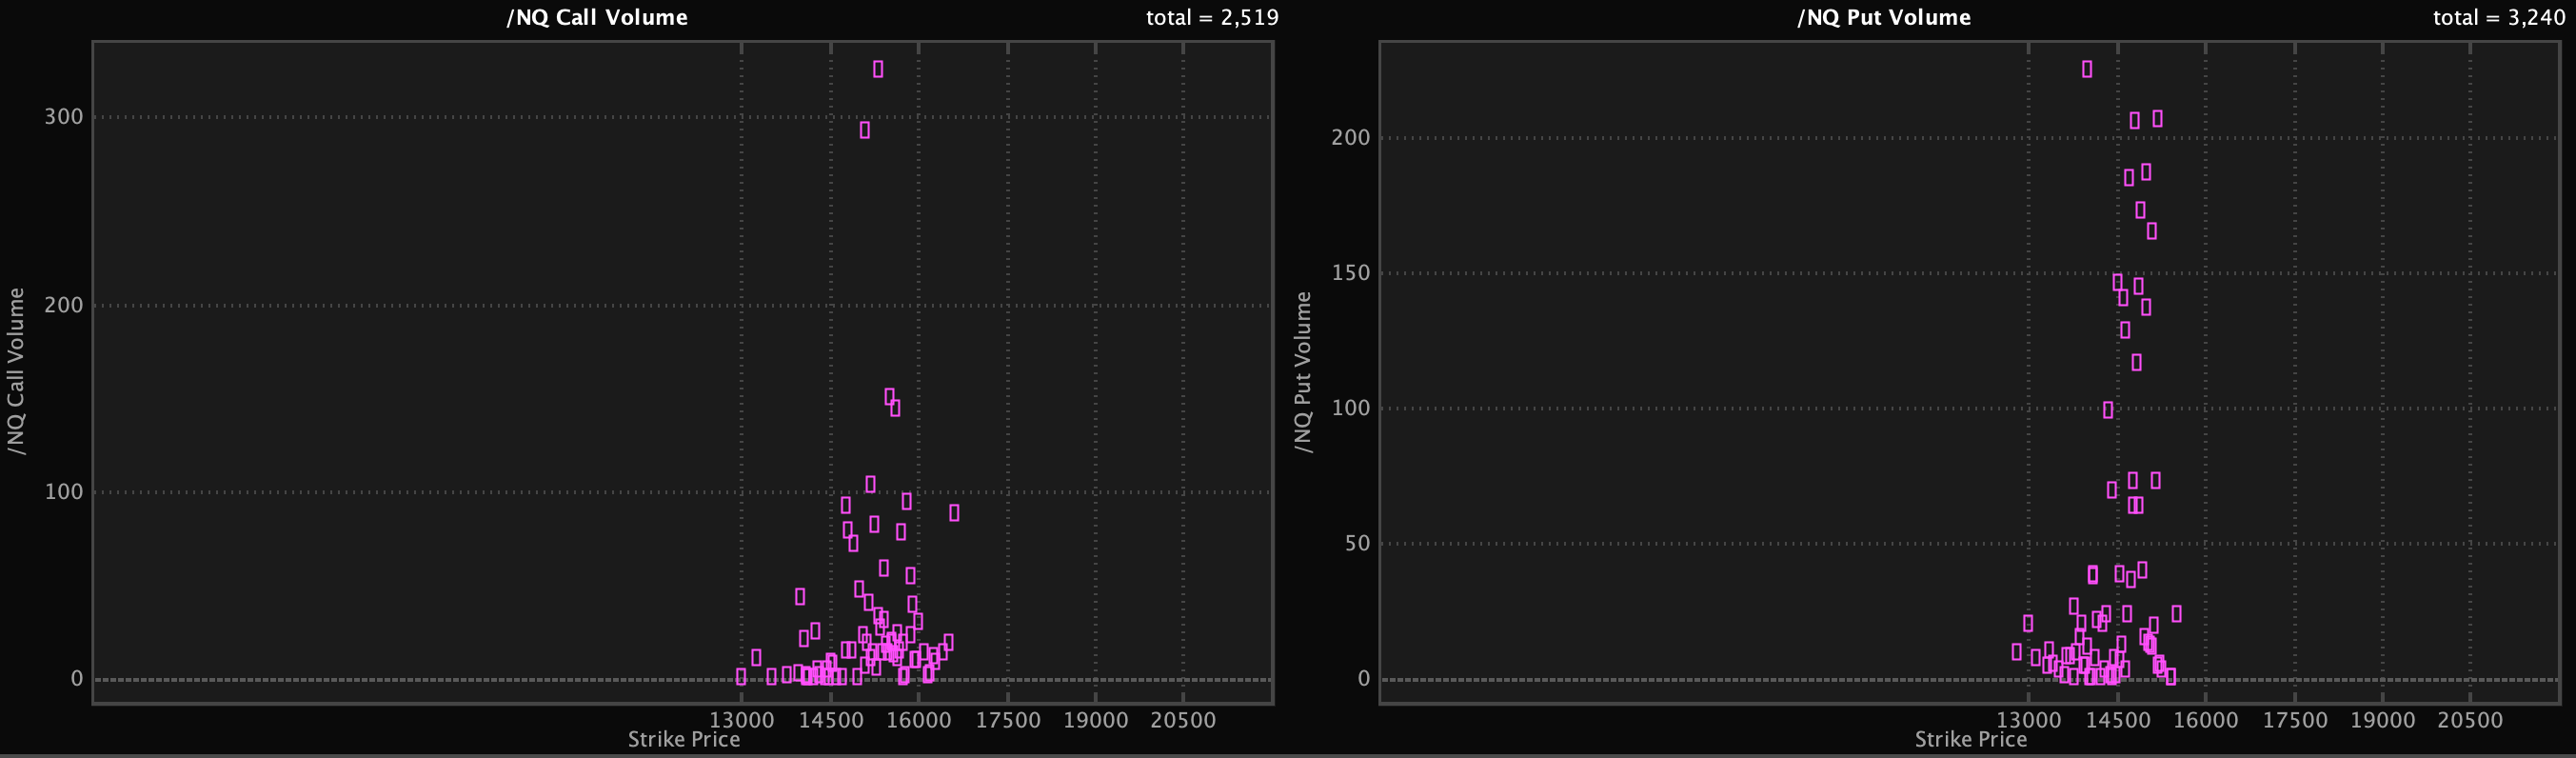This screenshot has height=758, width=2576.
Task: Click the call chart's total = 2,519 label
Action: pyautogui.click(x=1212, y=17)
